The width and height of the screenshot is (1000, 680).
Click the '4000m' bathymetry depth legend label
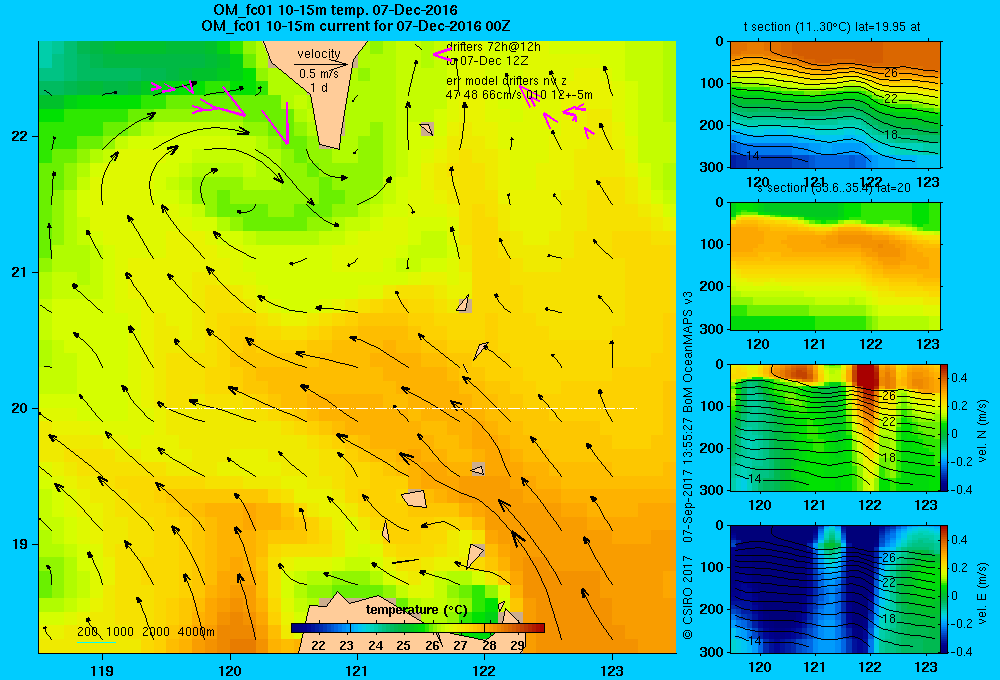tap(196, 632)
